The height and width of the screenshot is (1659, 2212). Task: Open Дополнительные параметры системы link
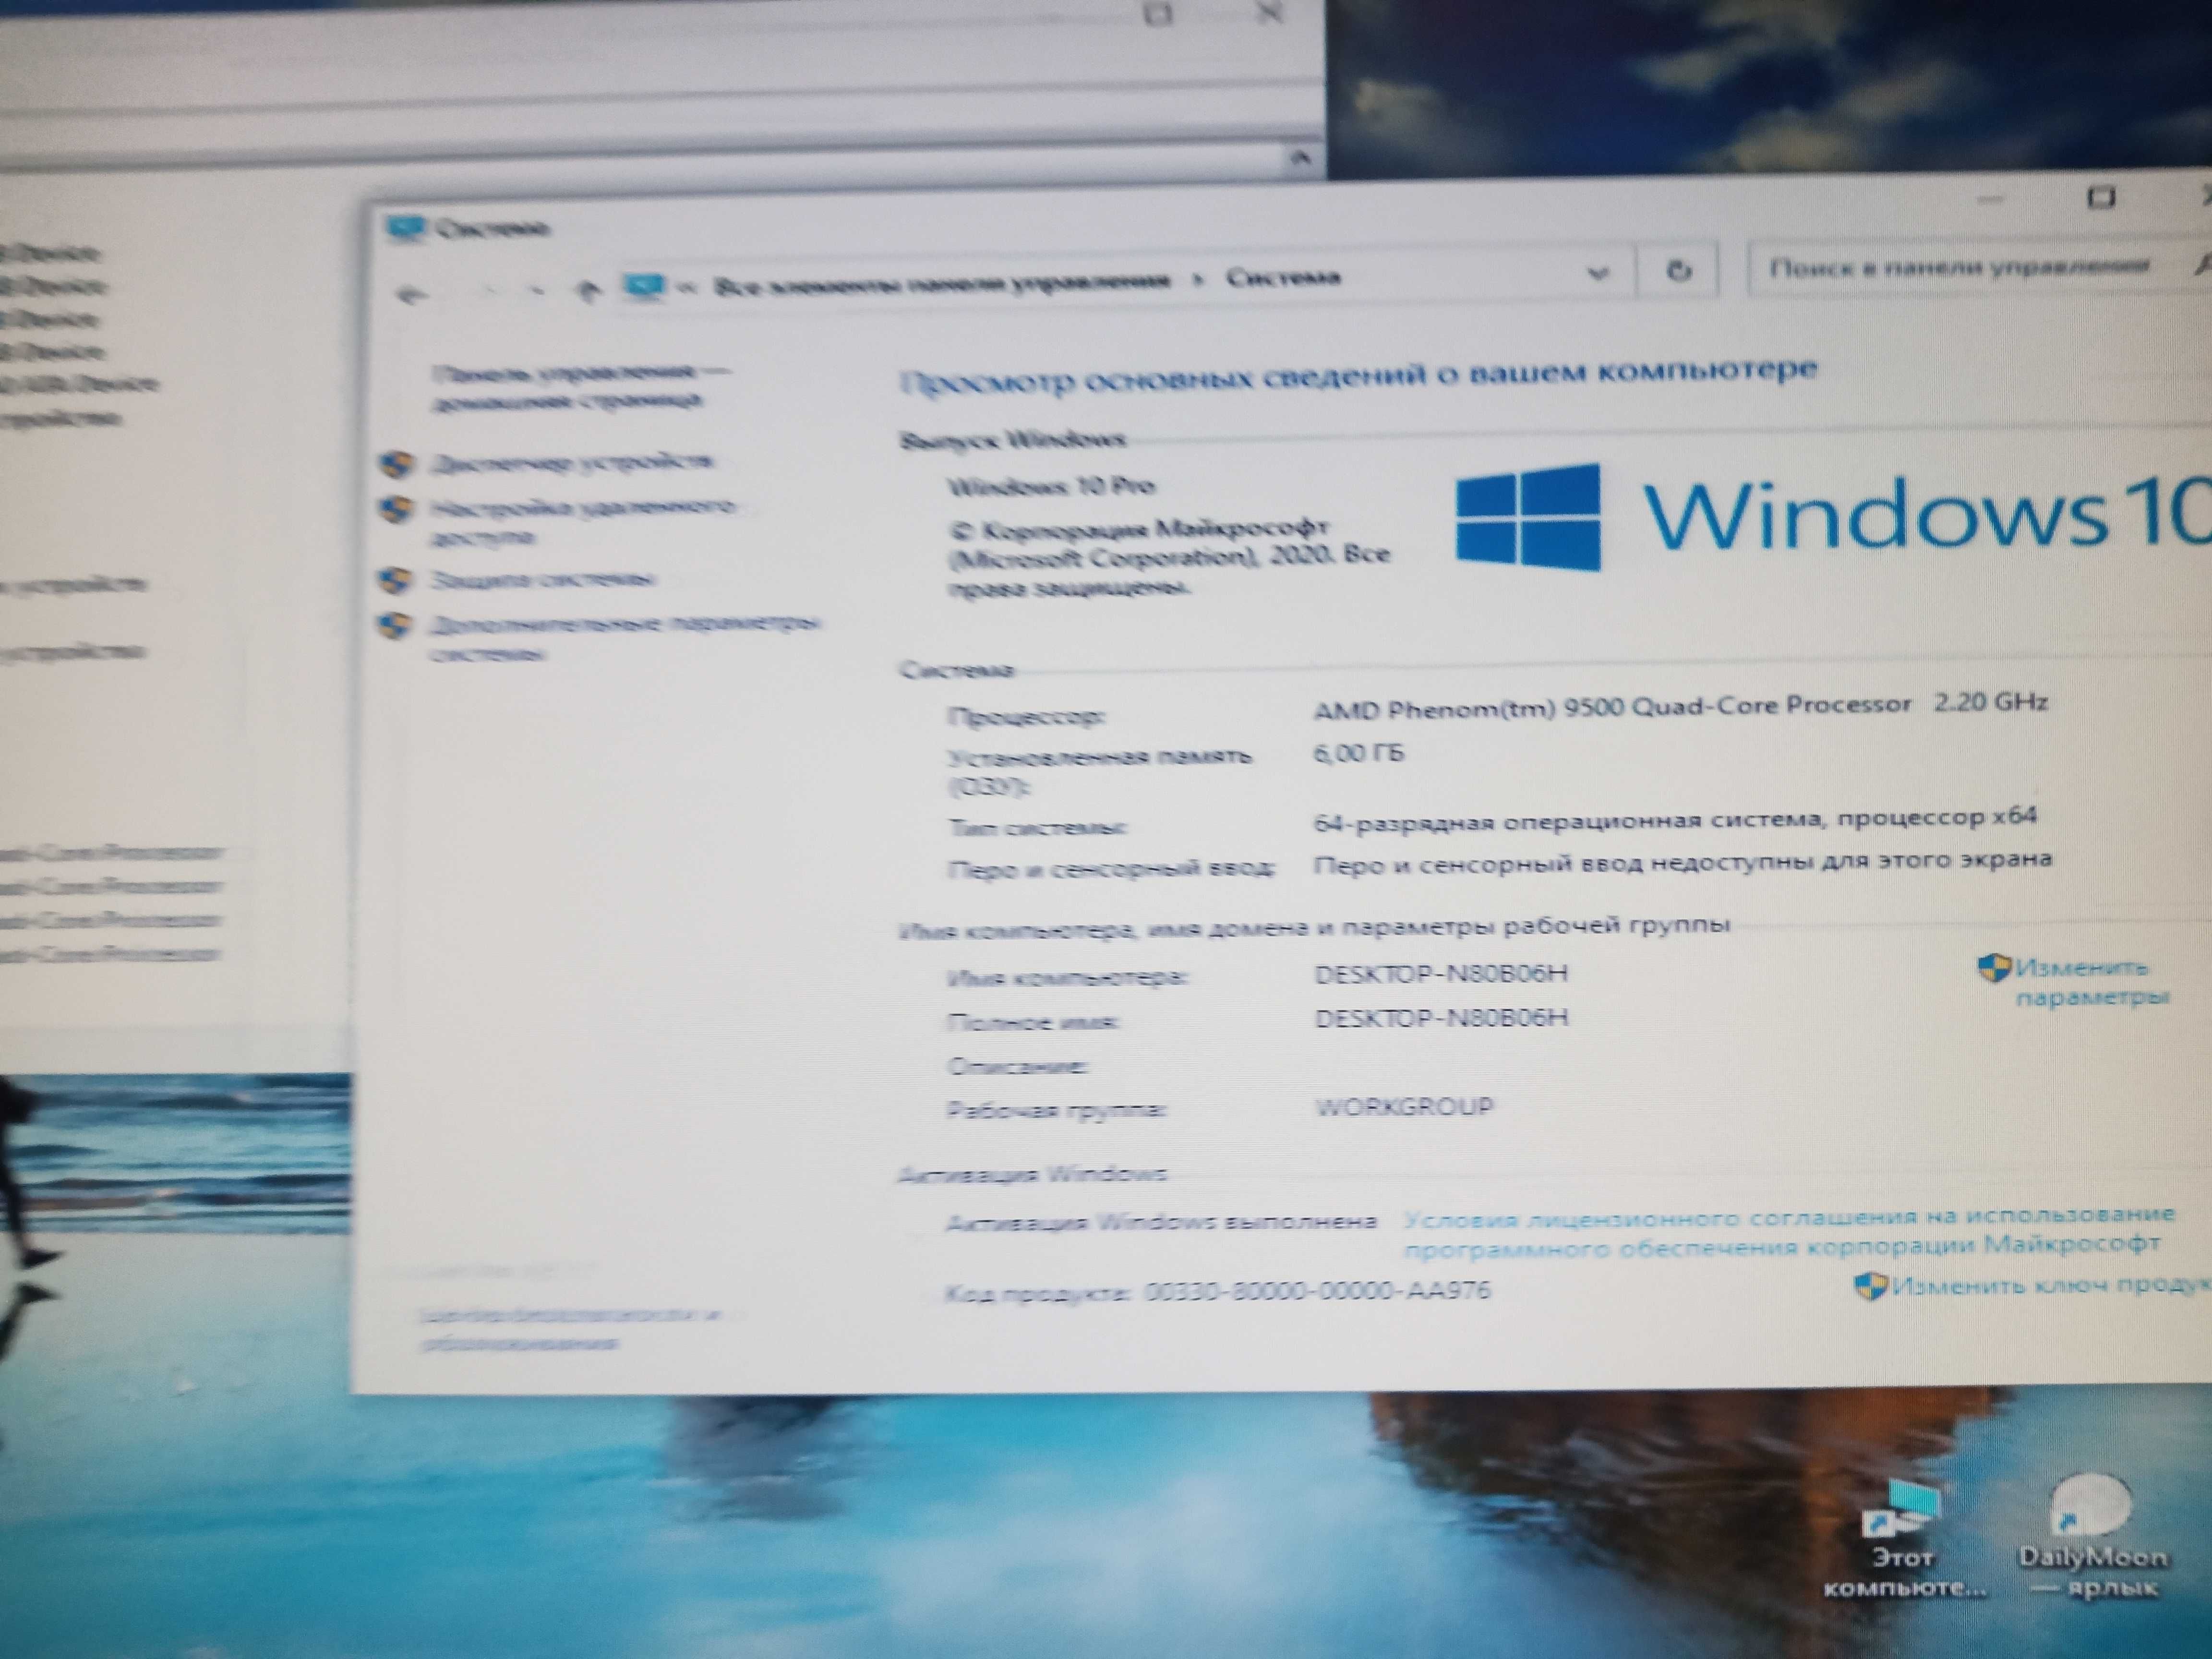(624, 638)
